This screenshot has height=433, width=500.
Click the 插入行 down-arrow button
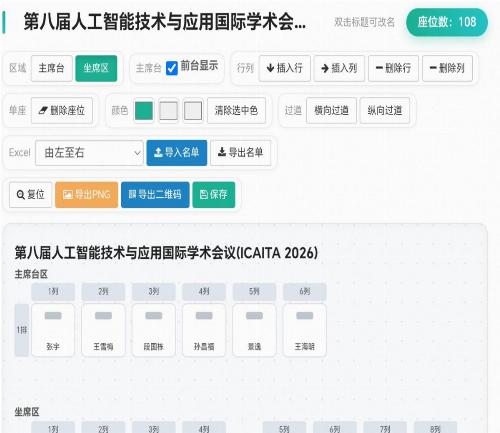coord(285,68)
